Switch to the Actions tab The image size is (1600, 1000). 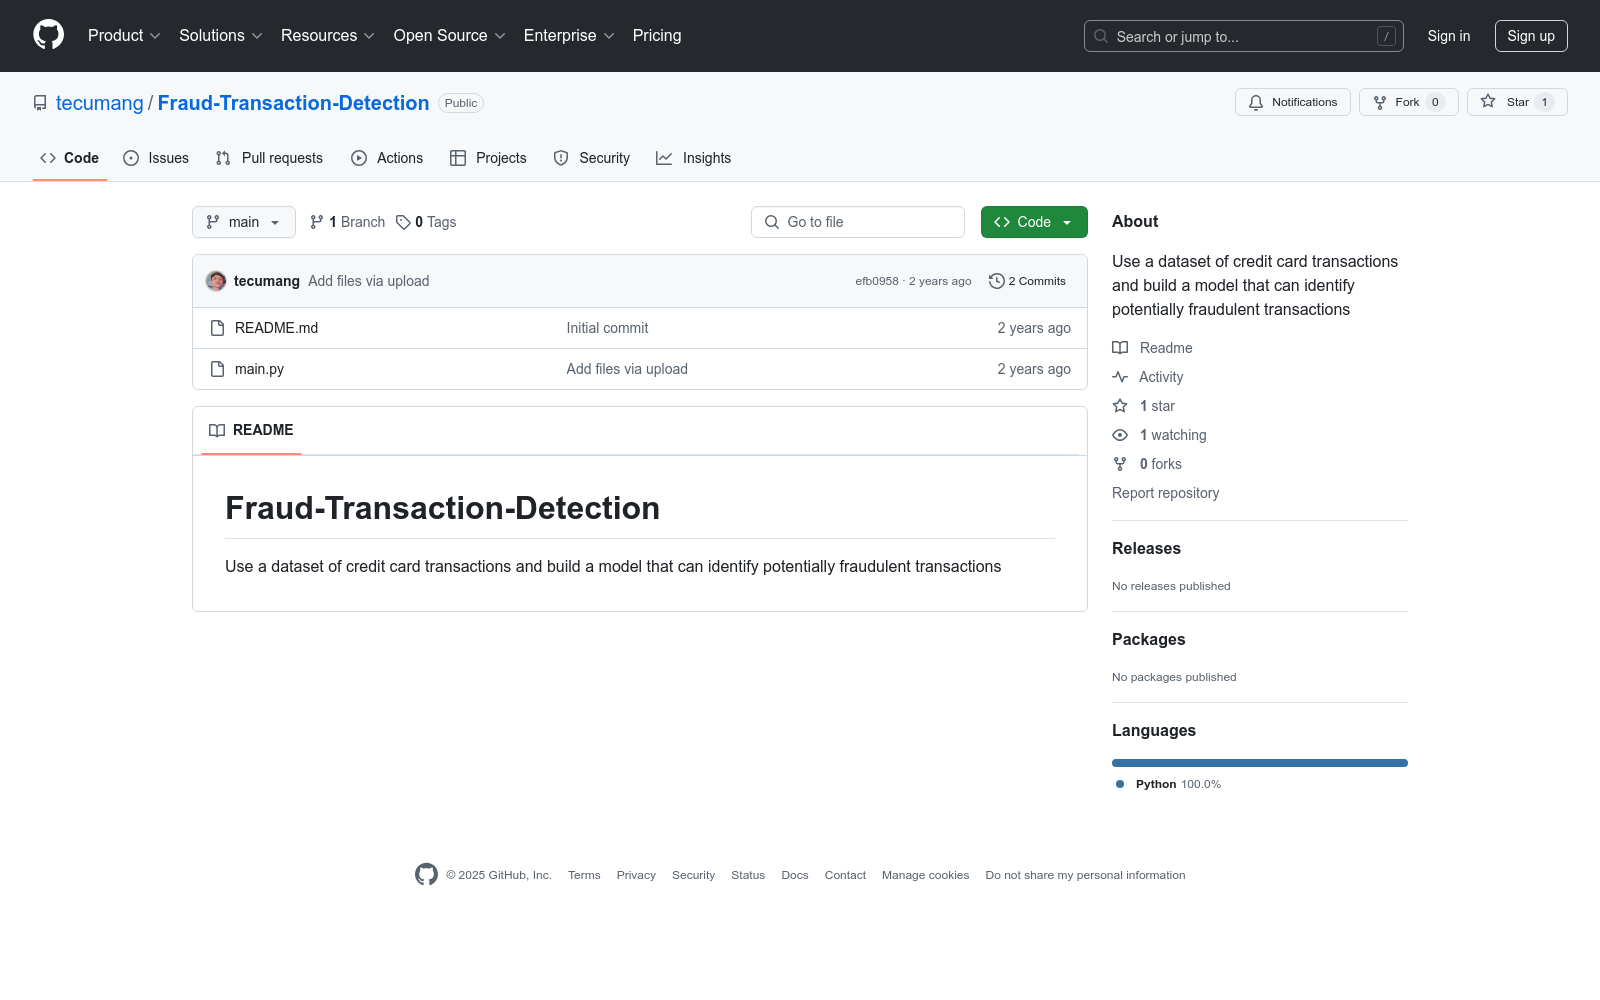[x=387, y=158]
